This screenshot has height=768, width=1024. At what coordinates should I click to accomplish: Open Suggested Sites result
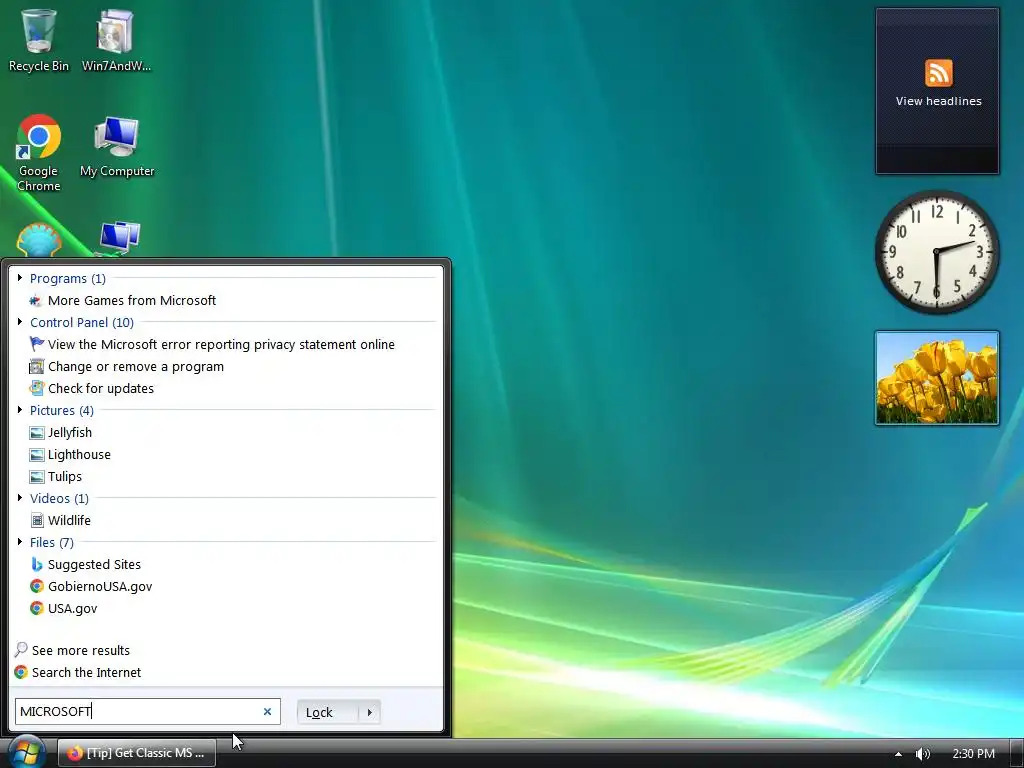point(94,564)
